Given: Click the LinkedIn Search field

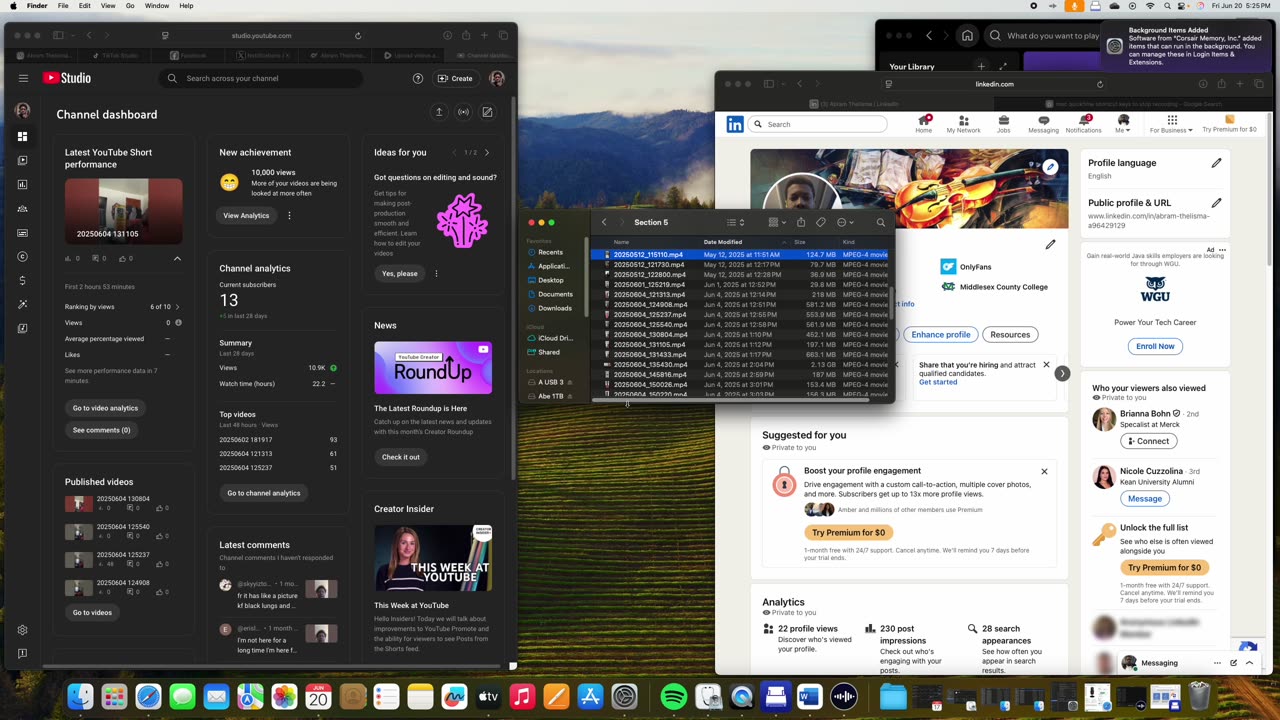Looking at the screenshot, I should 818,124.
